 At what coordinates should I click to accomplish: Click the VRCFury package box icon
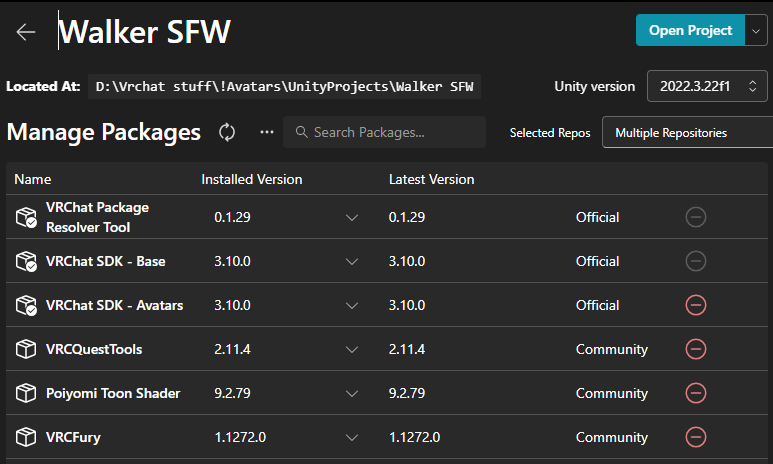[x=26, y=437]
